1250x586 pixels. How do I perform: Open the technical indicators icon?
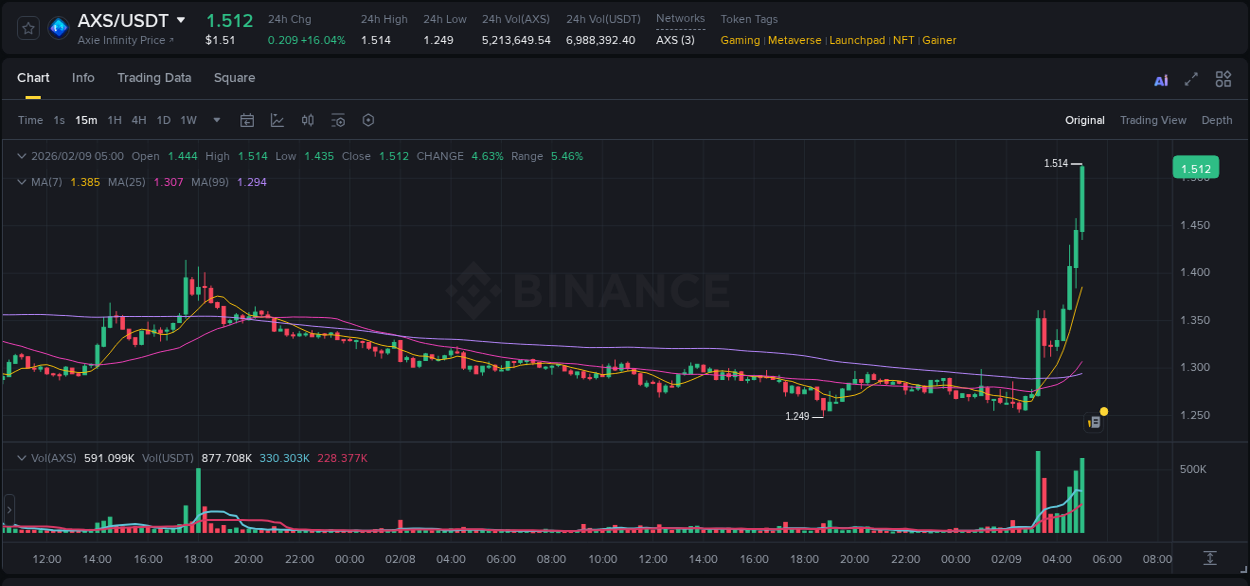(x=308, y=120)
